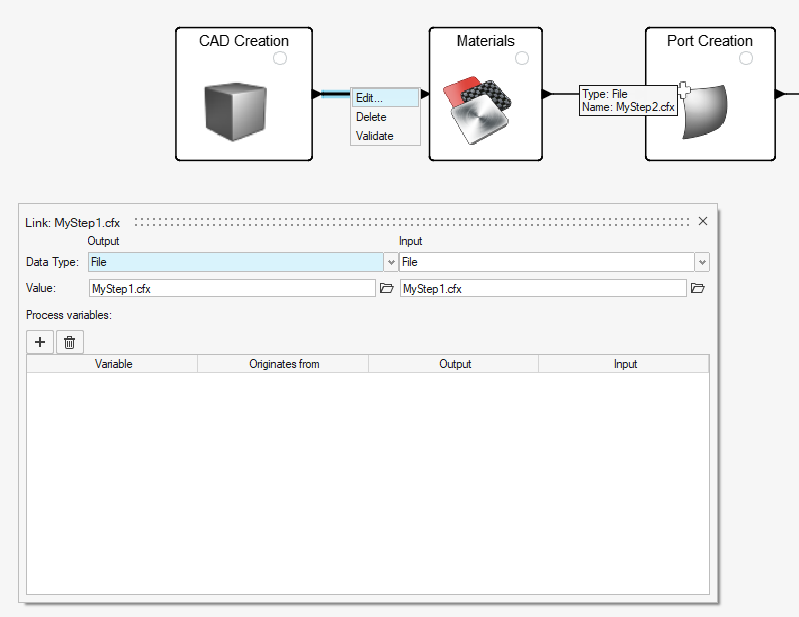The image size is (799, 617).
Task: Toggle the CAD Creation status circle
Action: (x=280, y=59)
